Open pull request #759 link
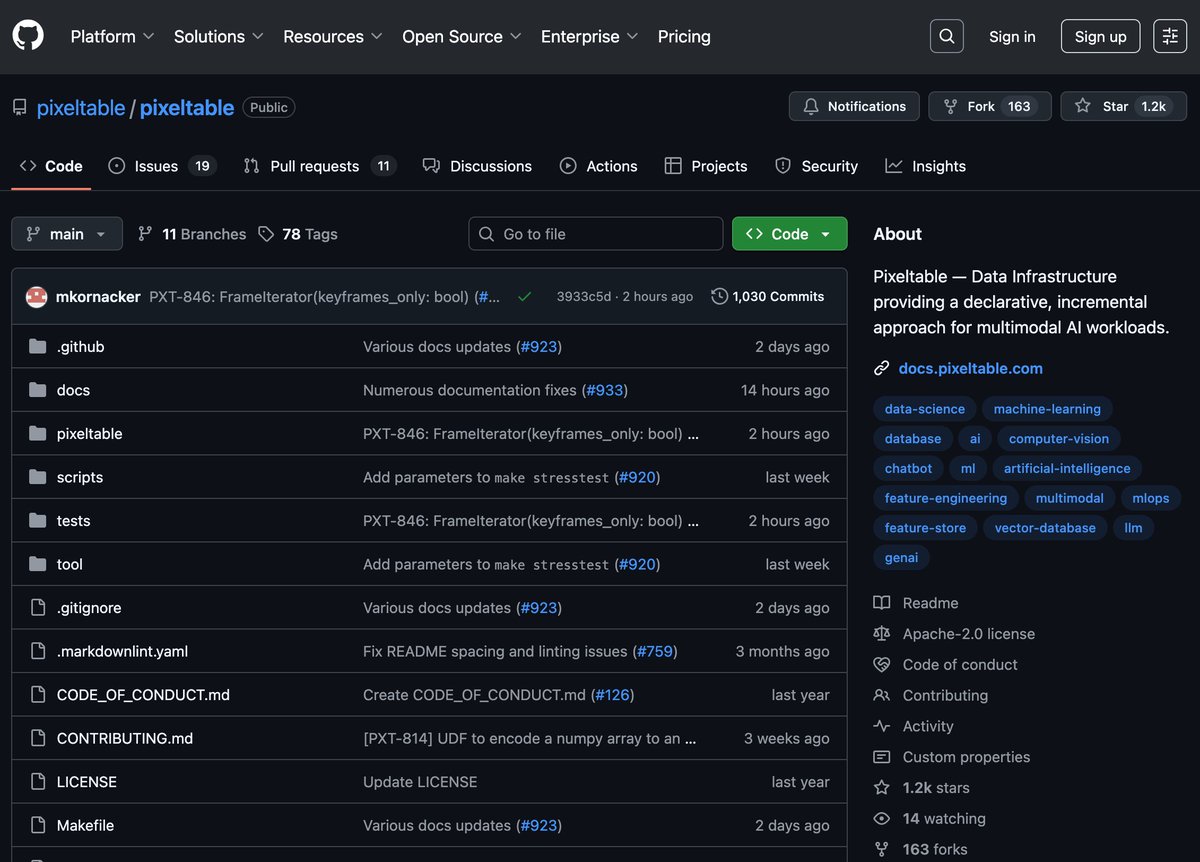1200x862 pixels. (x=655, y=651)
